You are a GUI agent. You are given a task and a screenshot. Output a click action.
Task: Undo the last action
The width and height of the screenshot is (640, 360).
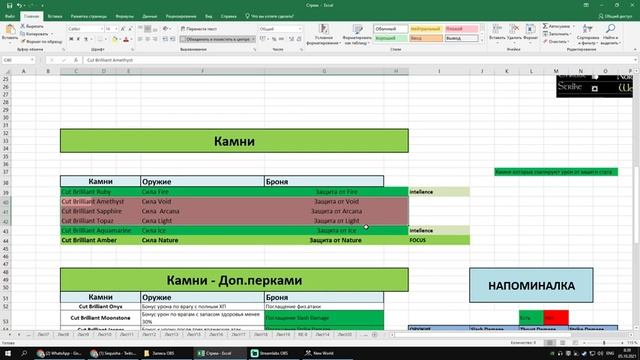pos(19,5)
